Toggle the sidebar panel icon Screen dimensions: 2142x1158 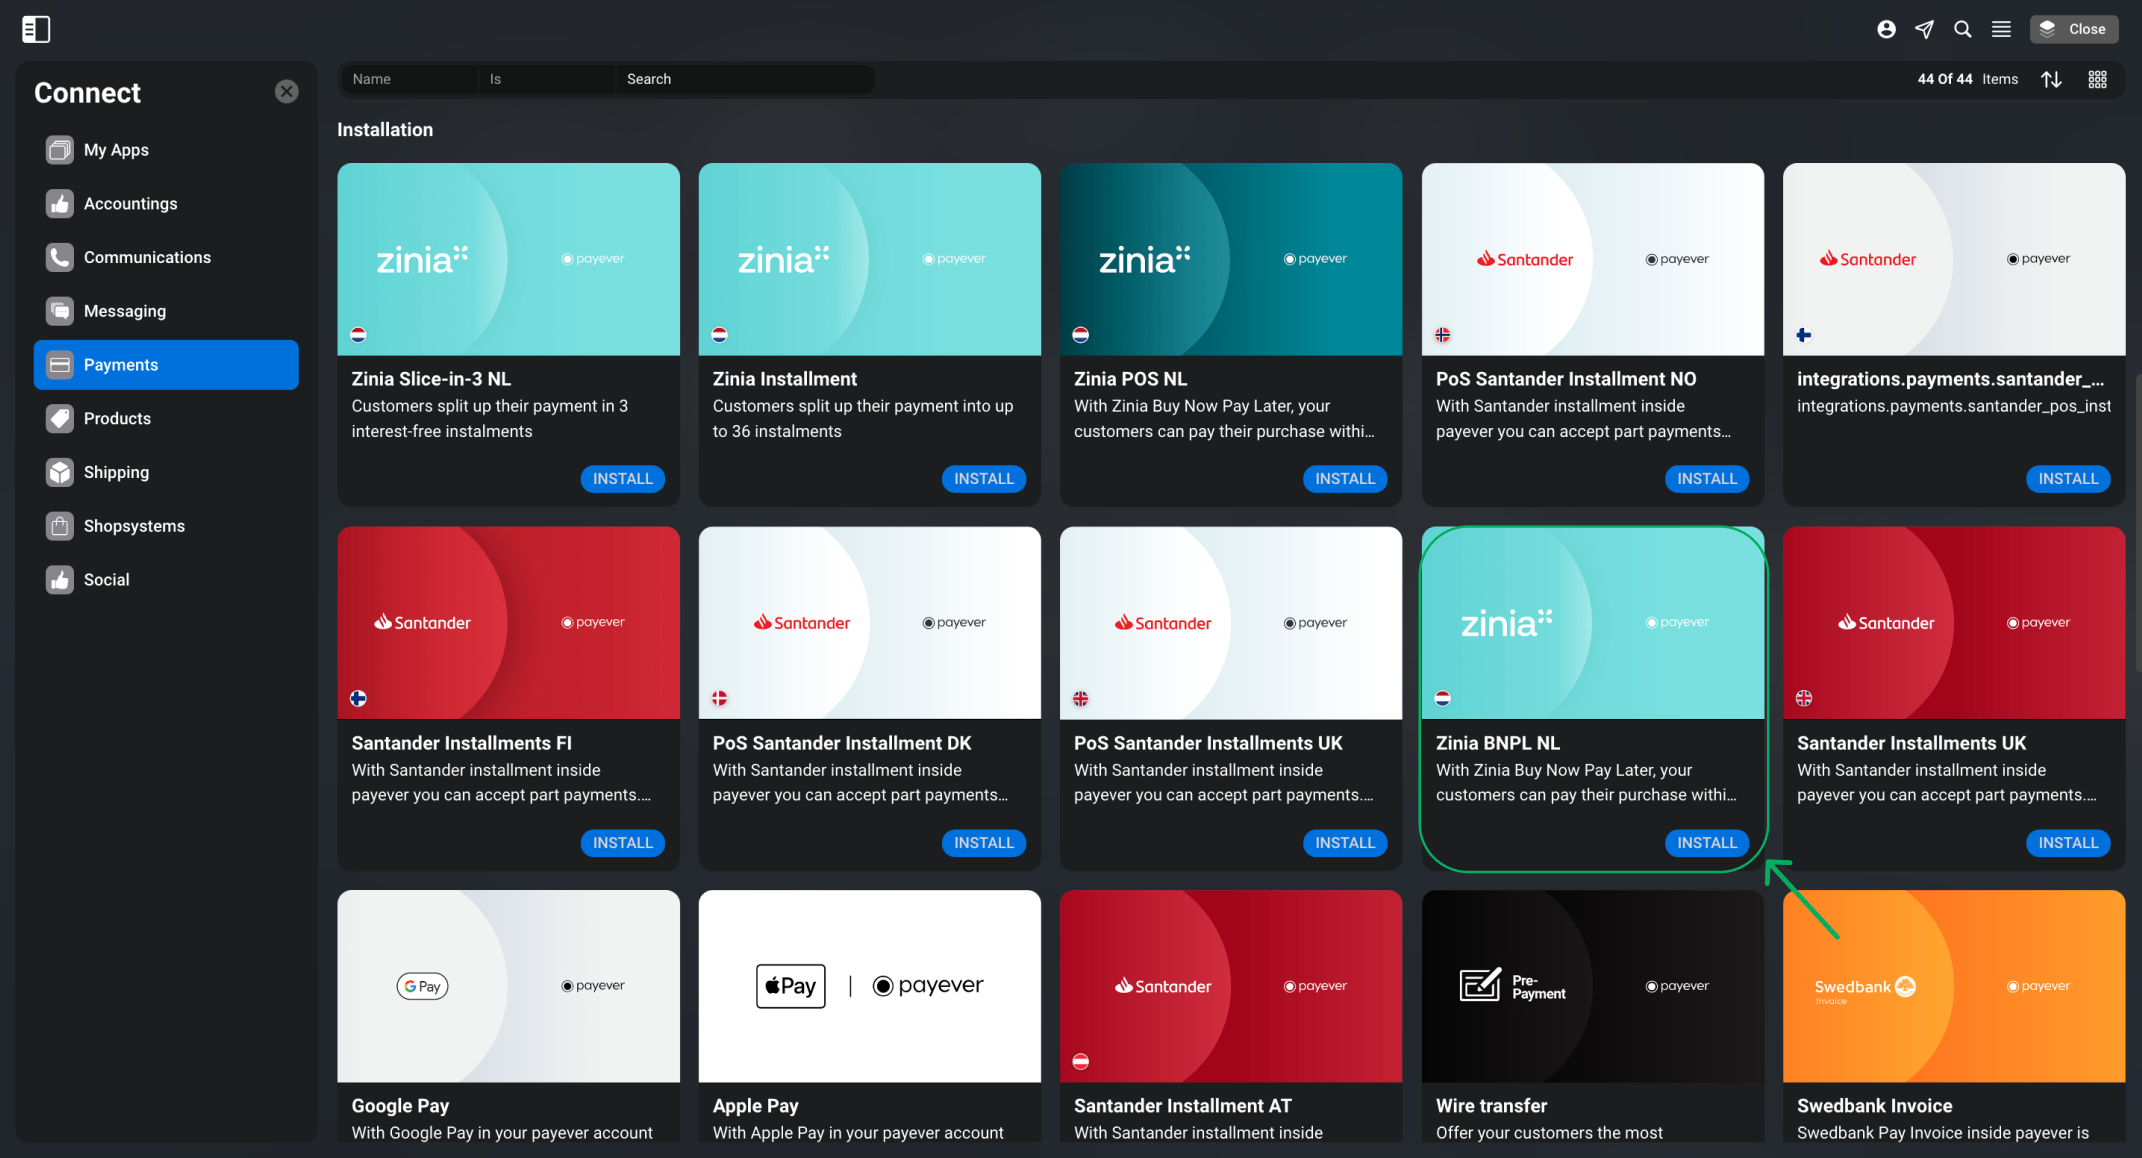tap(36, 29)
